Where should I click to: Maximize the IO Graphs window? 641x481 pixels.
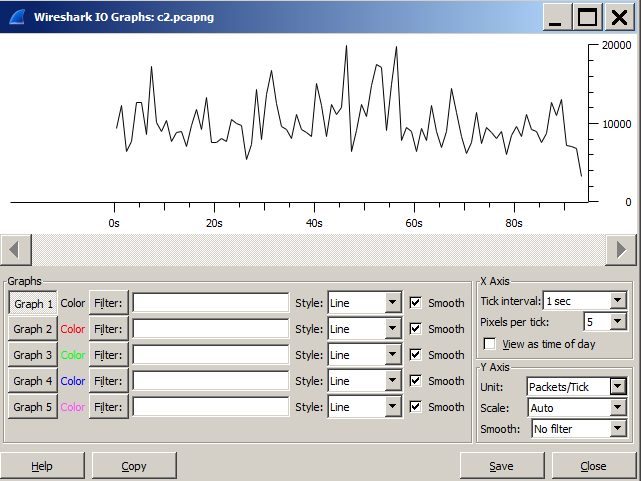587,17
